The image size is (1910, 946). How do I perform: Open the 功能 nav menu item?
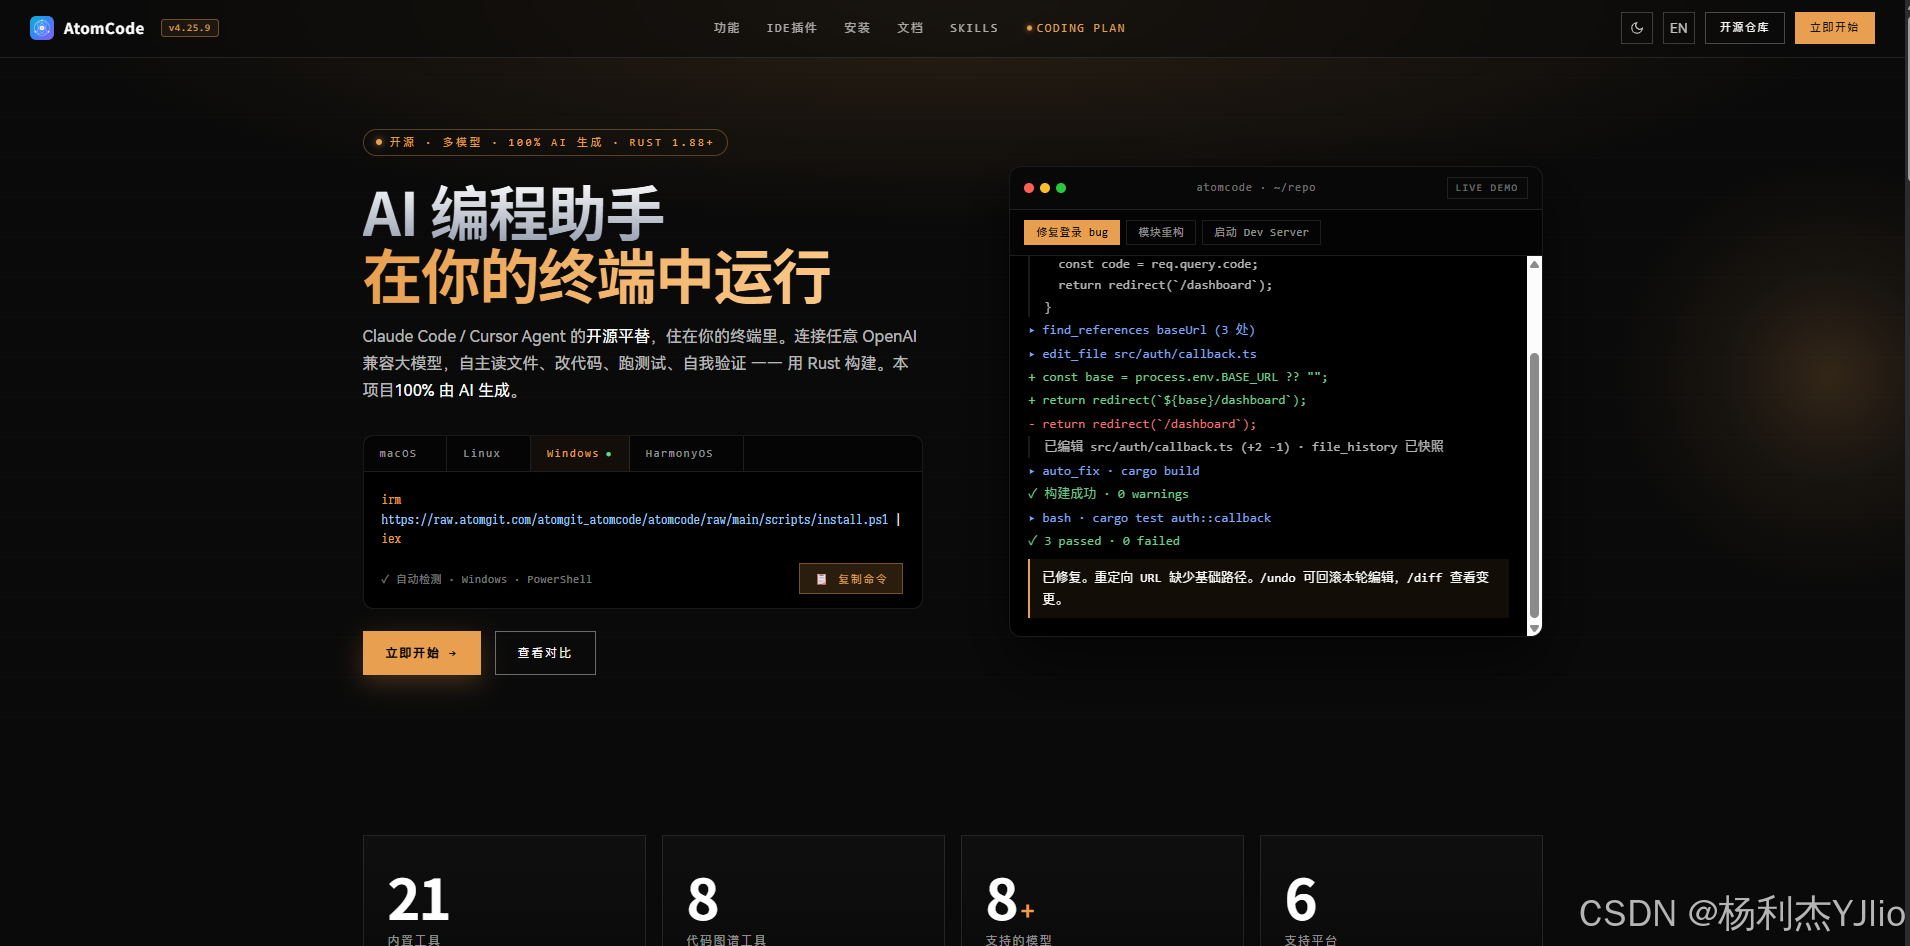[x=727, y=28]
